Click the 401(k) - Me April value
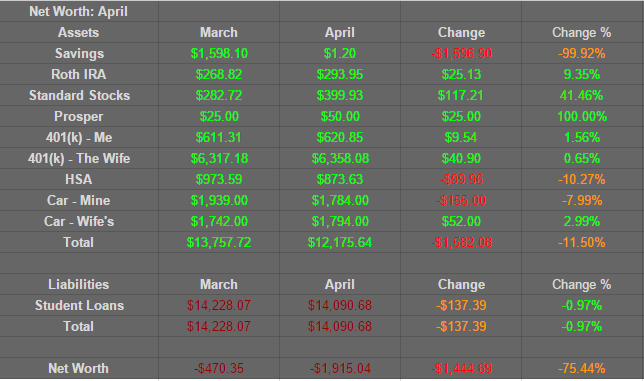The width and height of the screenshot is (644, 381). point(340,137)
